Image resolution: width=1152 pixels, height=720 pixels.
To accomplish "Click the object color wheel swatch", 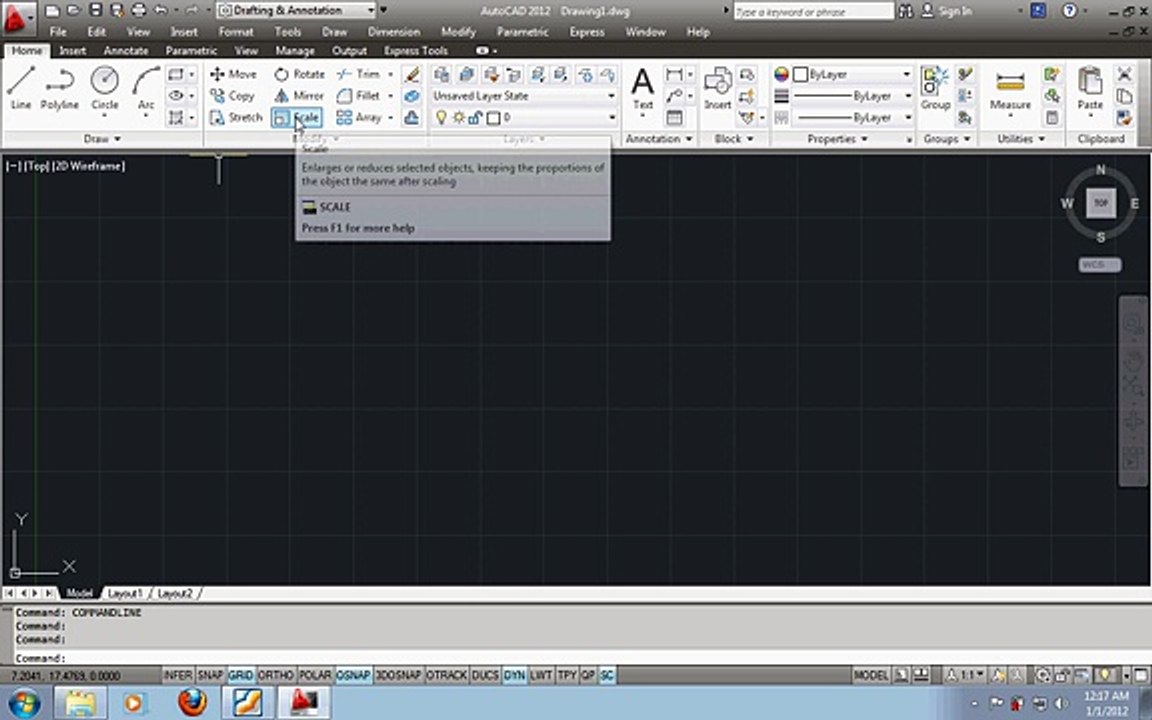I will [781, 74].
